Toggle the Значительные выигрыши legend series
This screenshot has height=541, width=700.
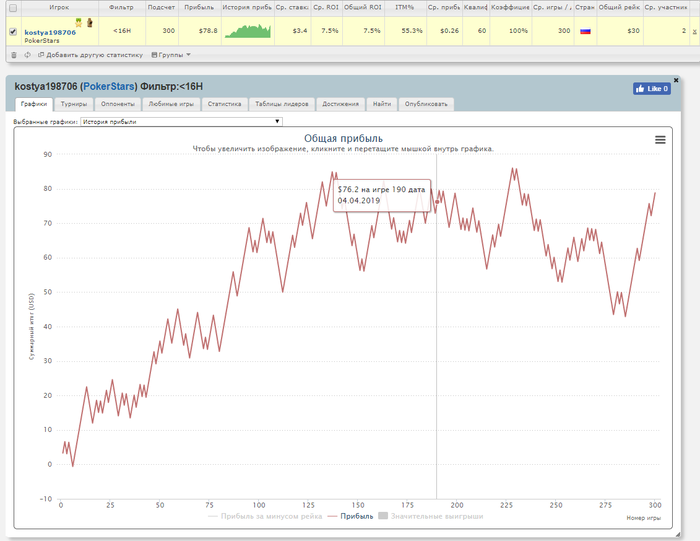point(431,516)
